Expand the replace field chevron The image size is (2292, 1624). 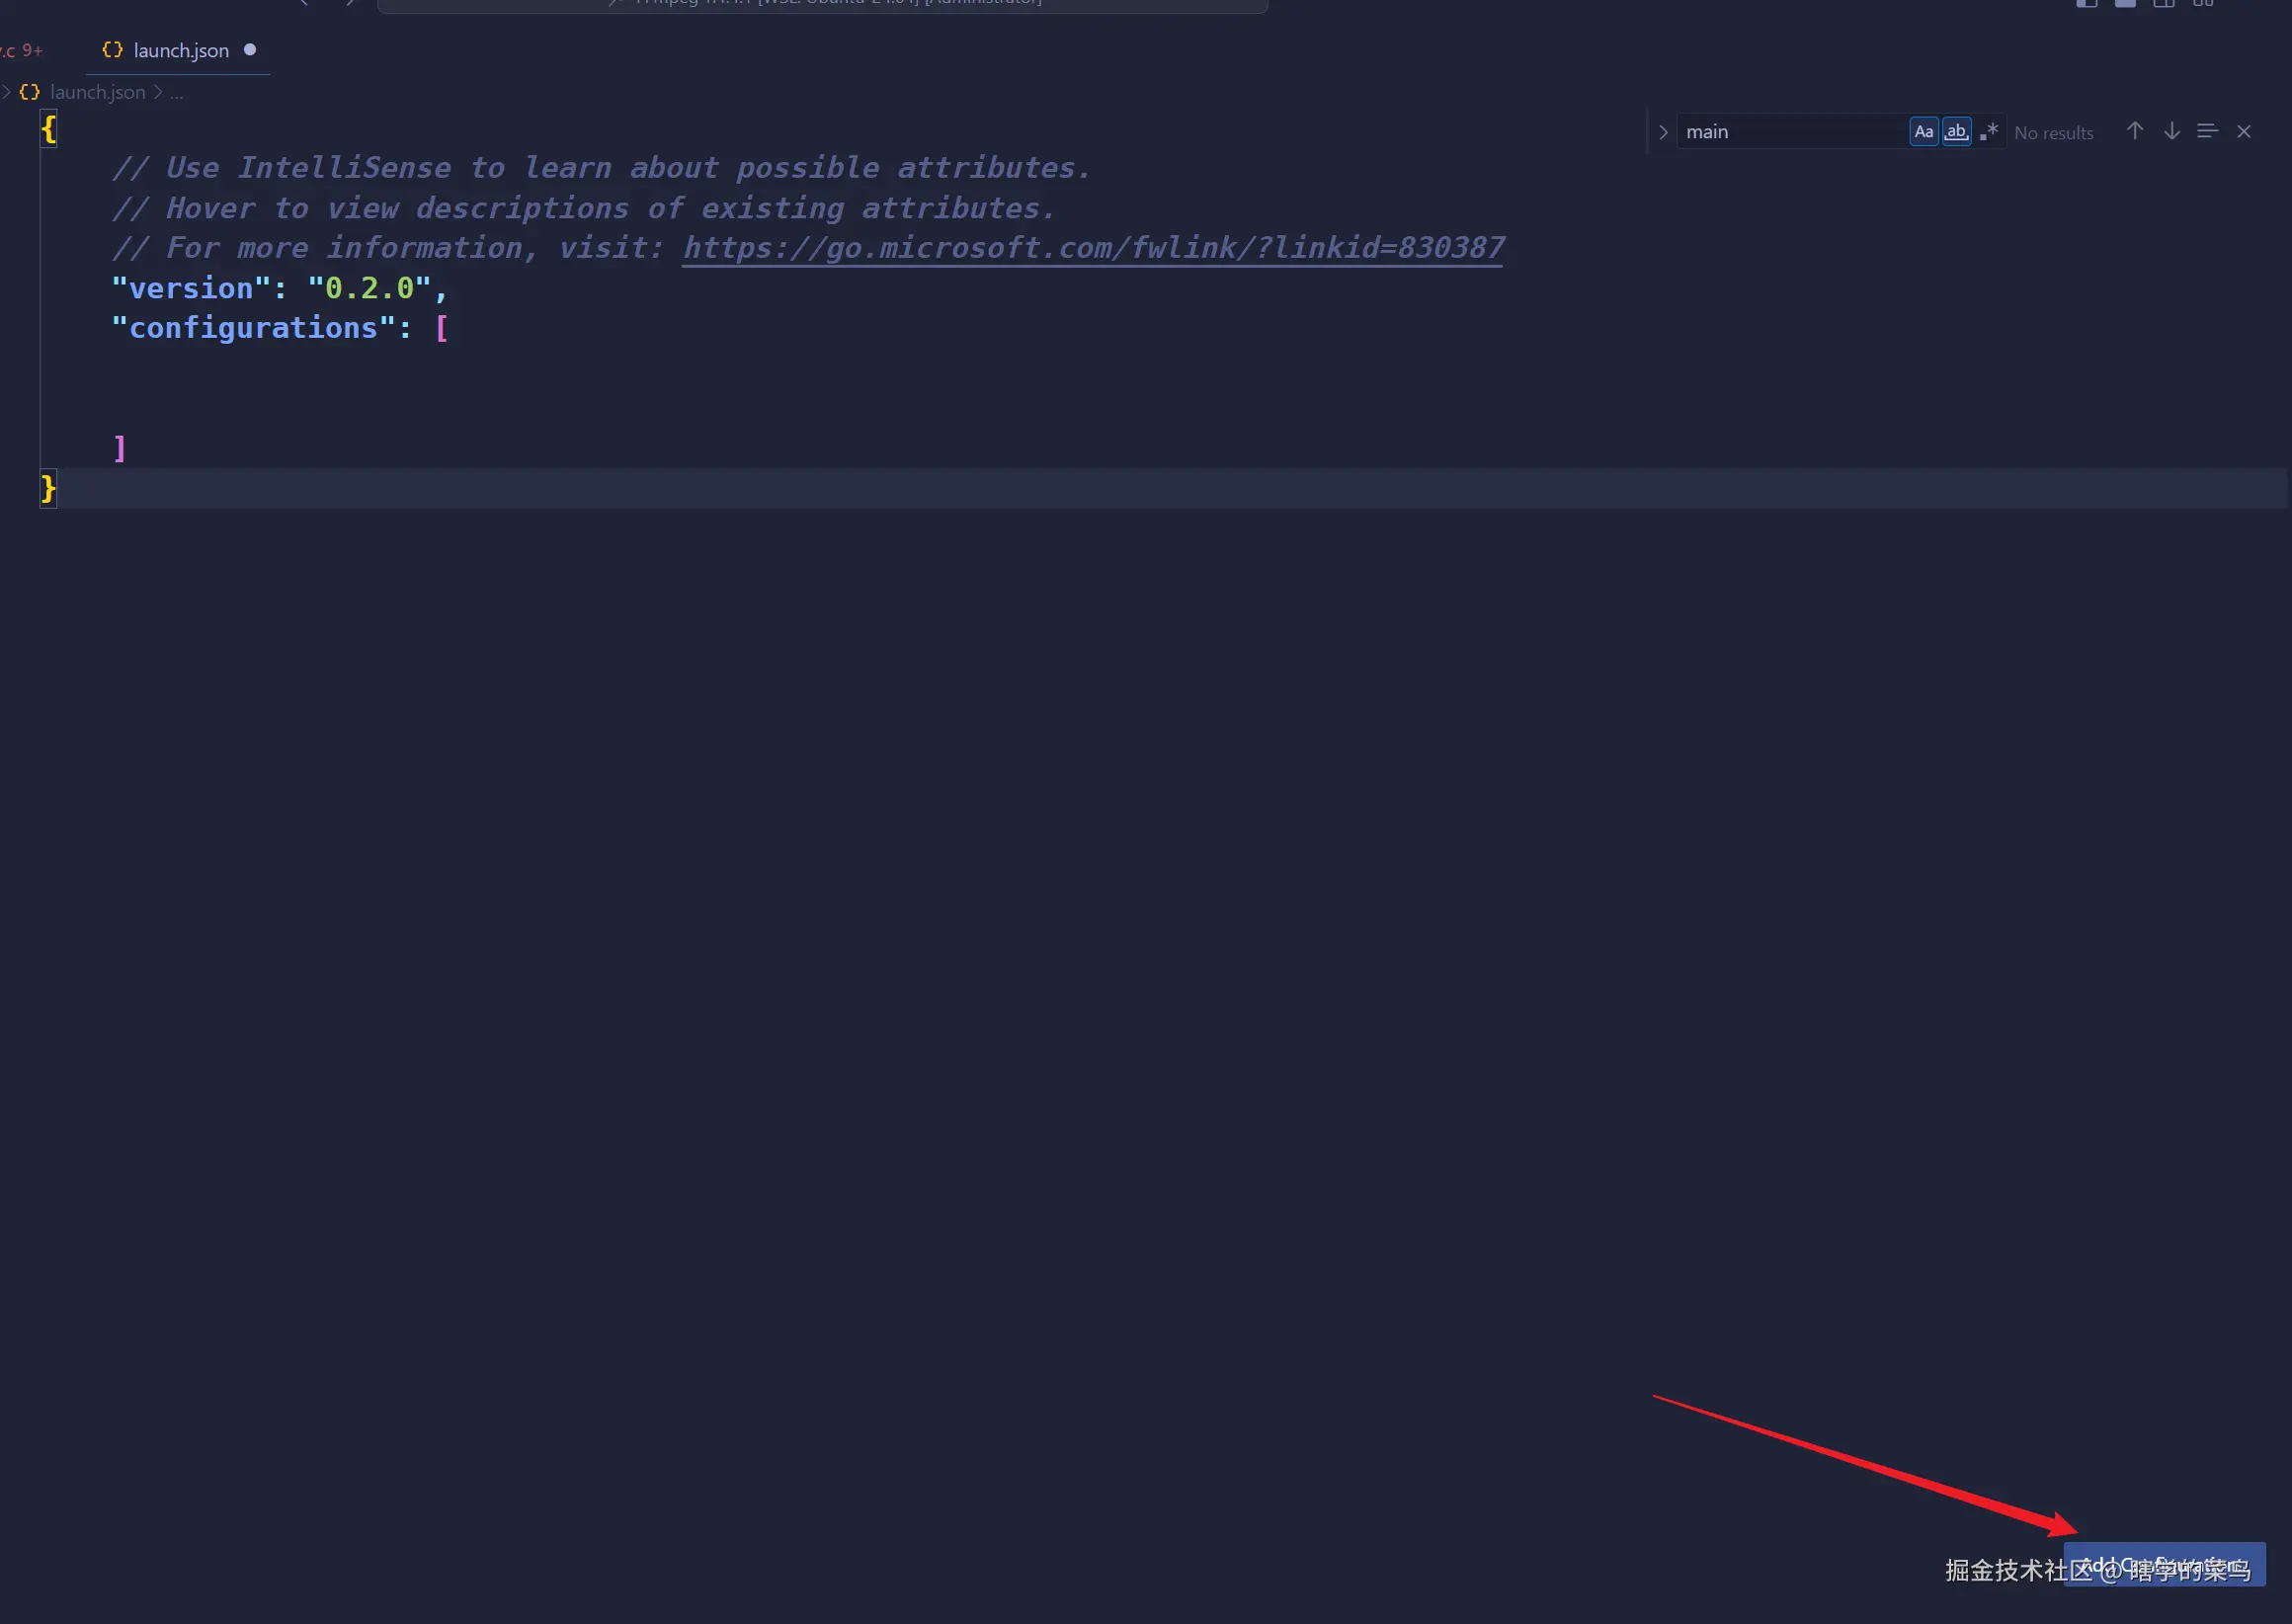[1663, 132]
